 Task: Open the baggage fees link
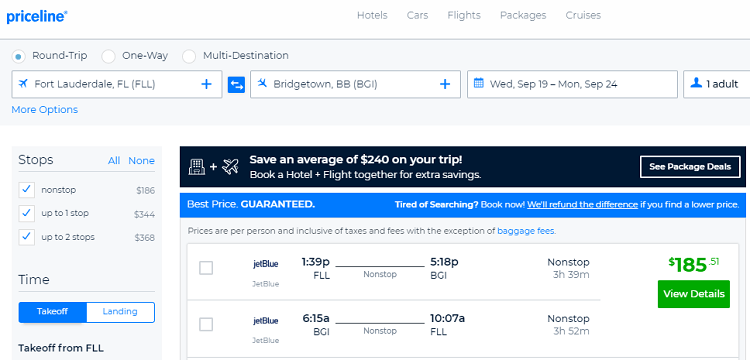[x=526, y=231]
